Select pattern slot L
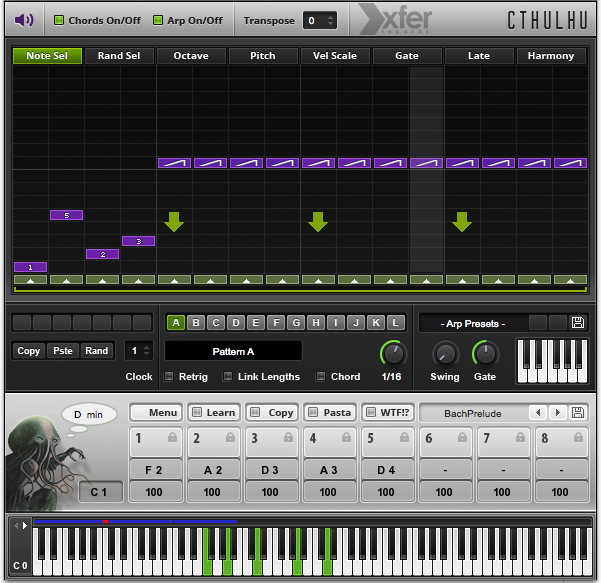Viewport: 601px width, 583px height. [396, 323]
